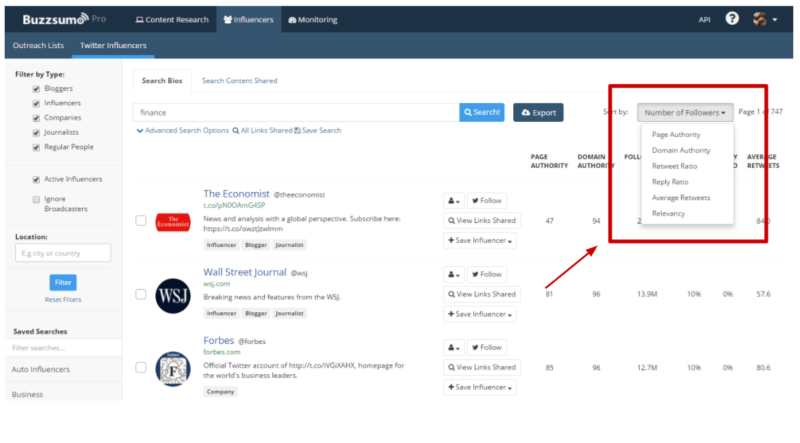This screenshot has height=443, width=800.
Task: Open the help question mark icon
Action: click(x=732, y=19)
